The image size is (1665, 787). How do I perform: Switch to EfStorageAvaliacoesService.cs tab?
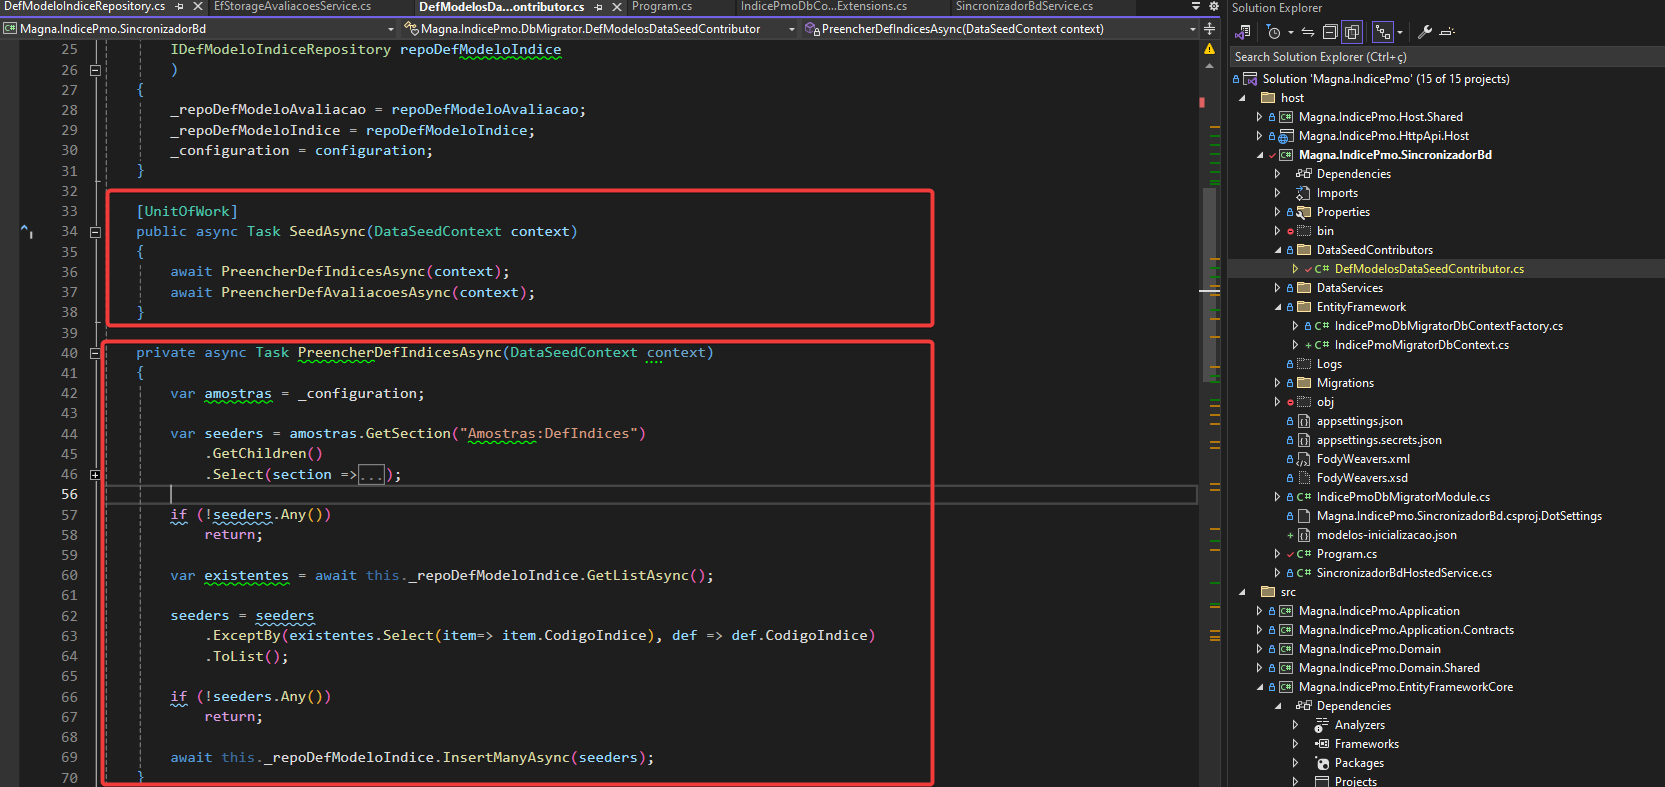(292, 6)
